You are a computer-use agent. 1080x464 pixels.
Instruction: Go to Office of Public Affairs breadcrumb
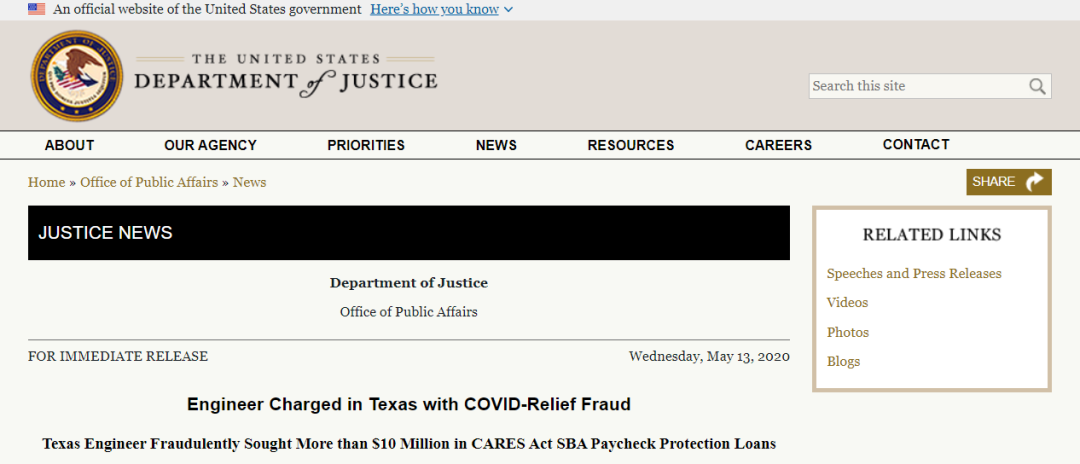pos(149,183)
